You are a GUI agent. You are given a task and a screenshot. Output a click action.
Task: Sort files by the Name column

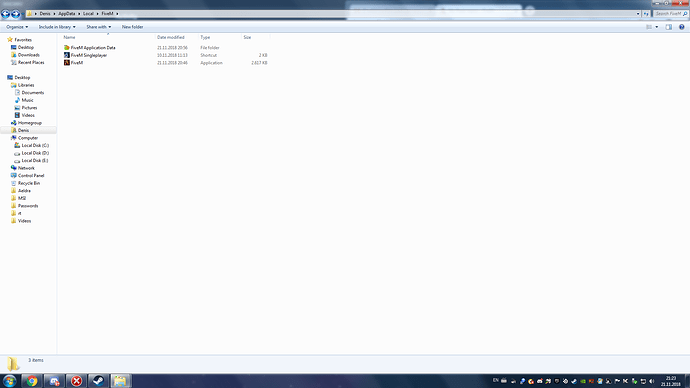pos(70,37)
